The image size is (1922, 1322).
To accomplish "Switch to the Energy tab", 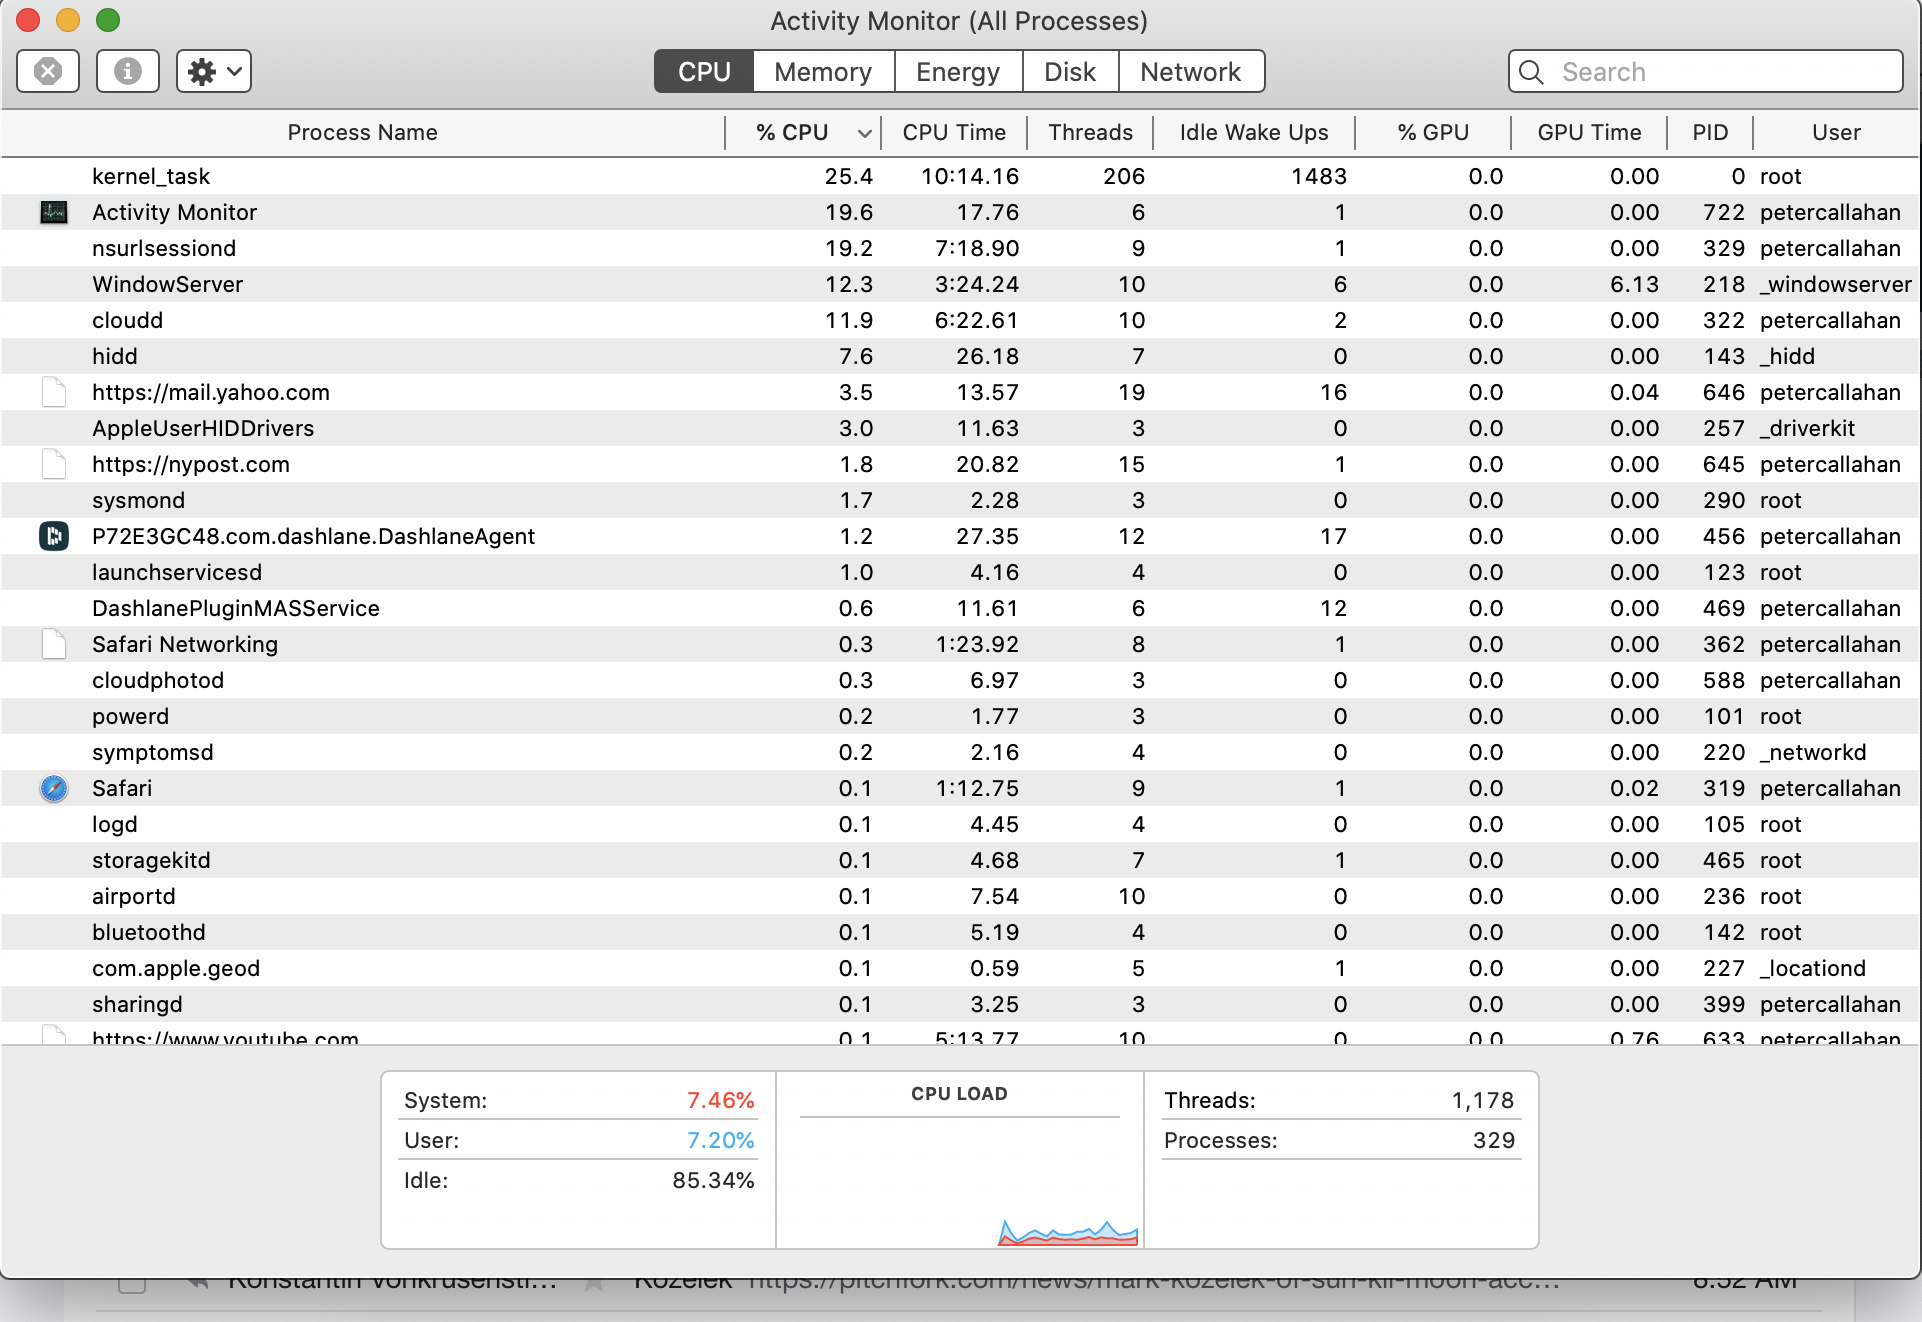I will [x=958, y=72].
